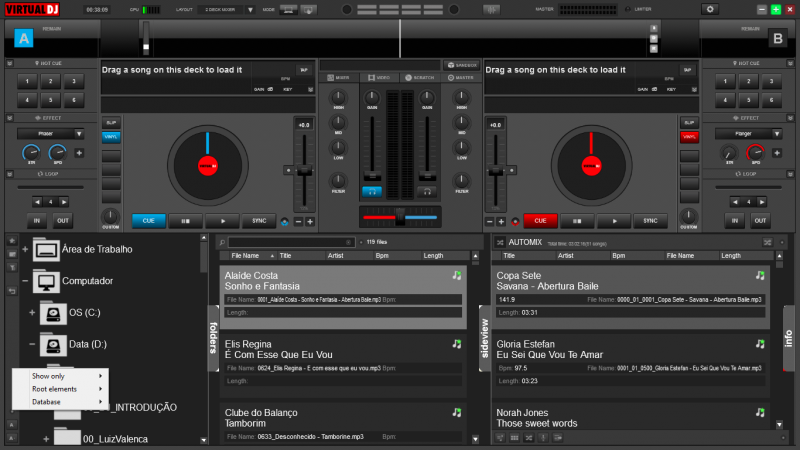
Task: Collapse deck A Effect panel
Action: coord(10,118)
